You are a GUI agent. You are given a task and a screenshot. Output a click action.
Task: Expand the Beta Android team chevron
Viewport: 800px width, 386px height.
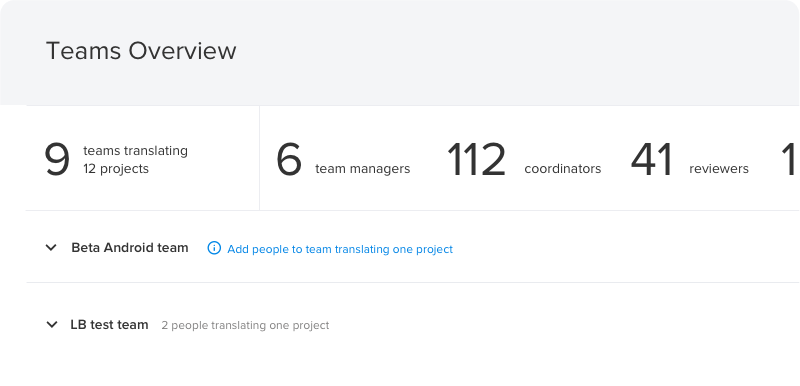click(51, 248)
